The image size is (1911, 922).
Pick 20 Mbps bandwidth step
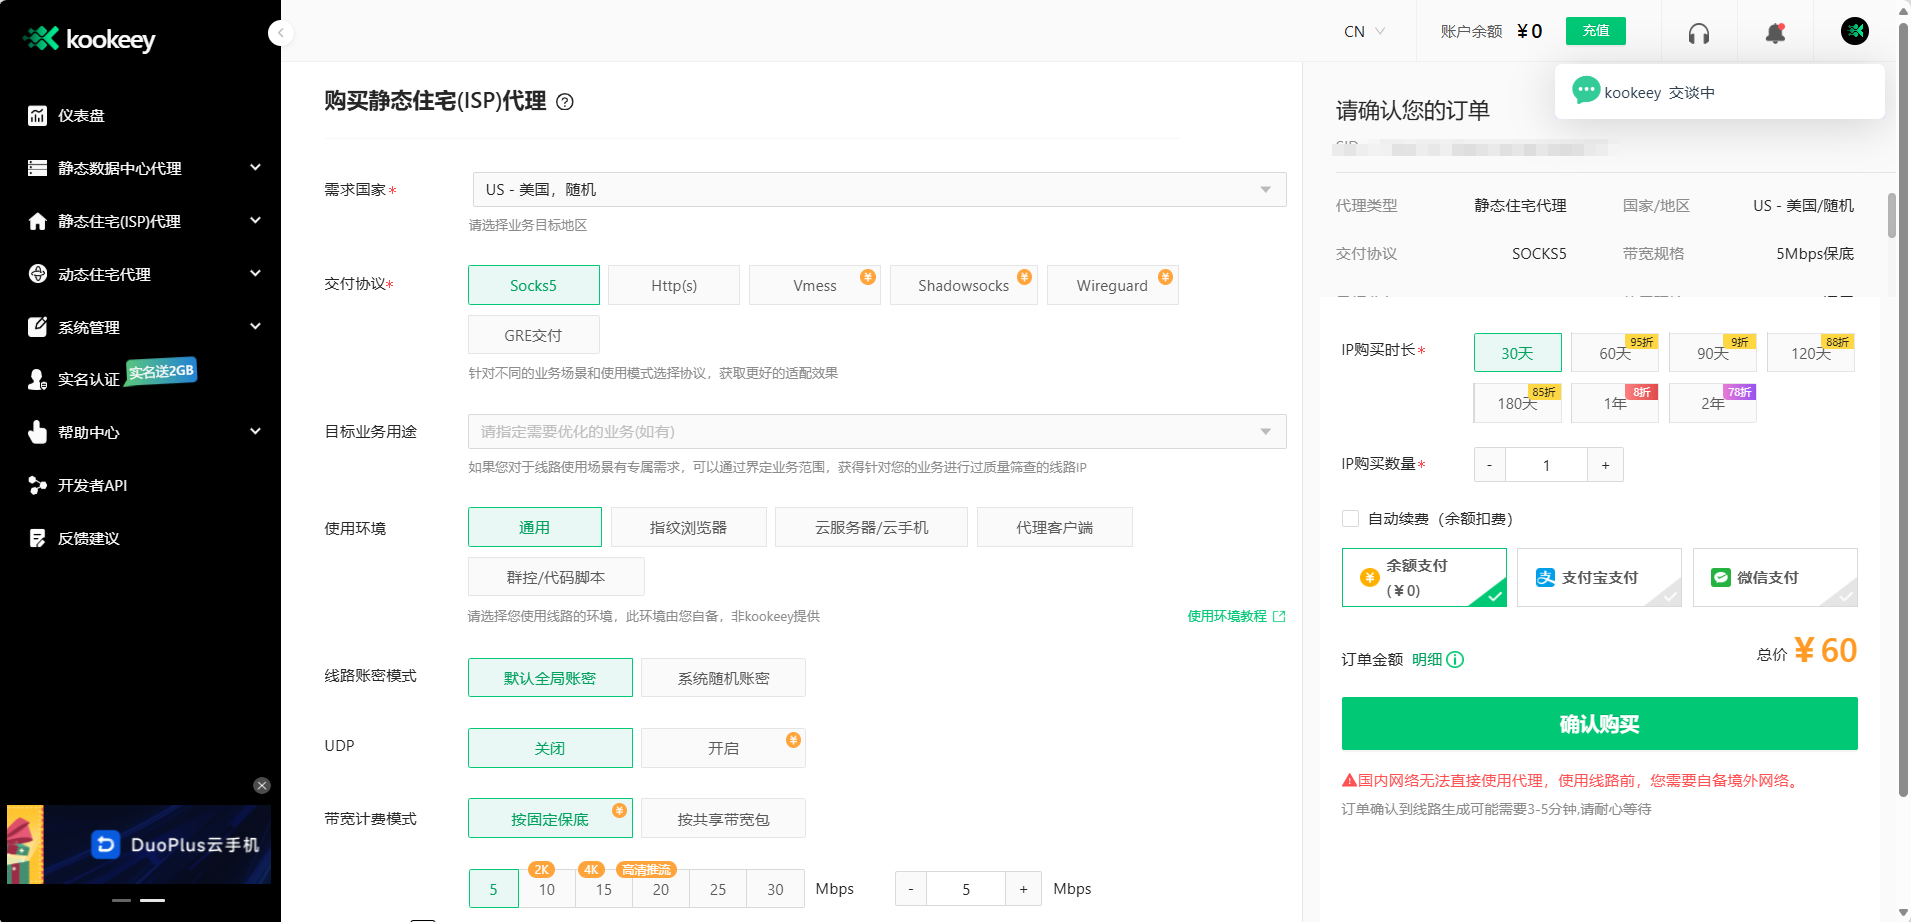(661, 889)
